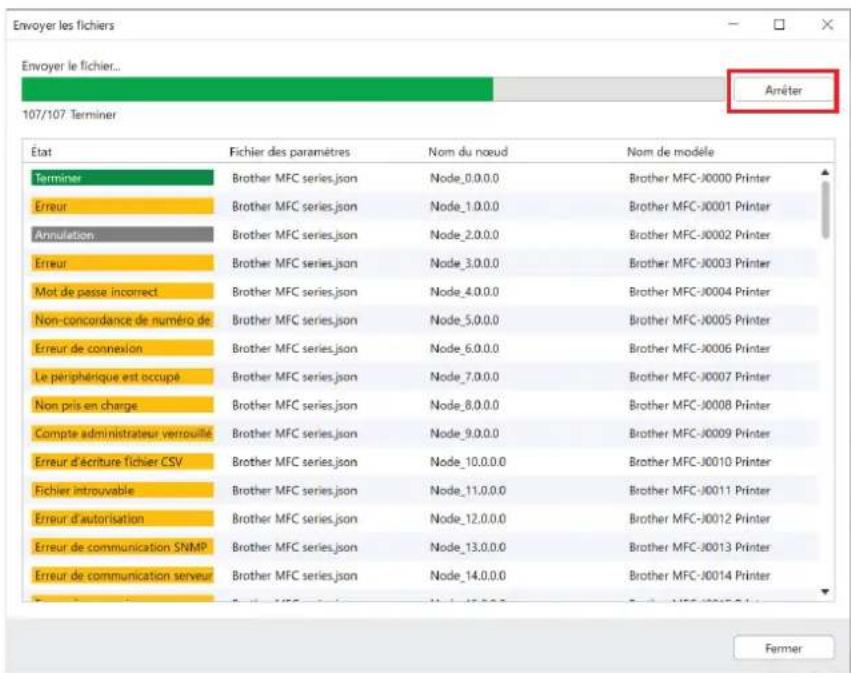
Task: Select the Fichier introuvable status
Action: 122,491
